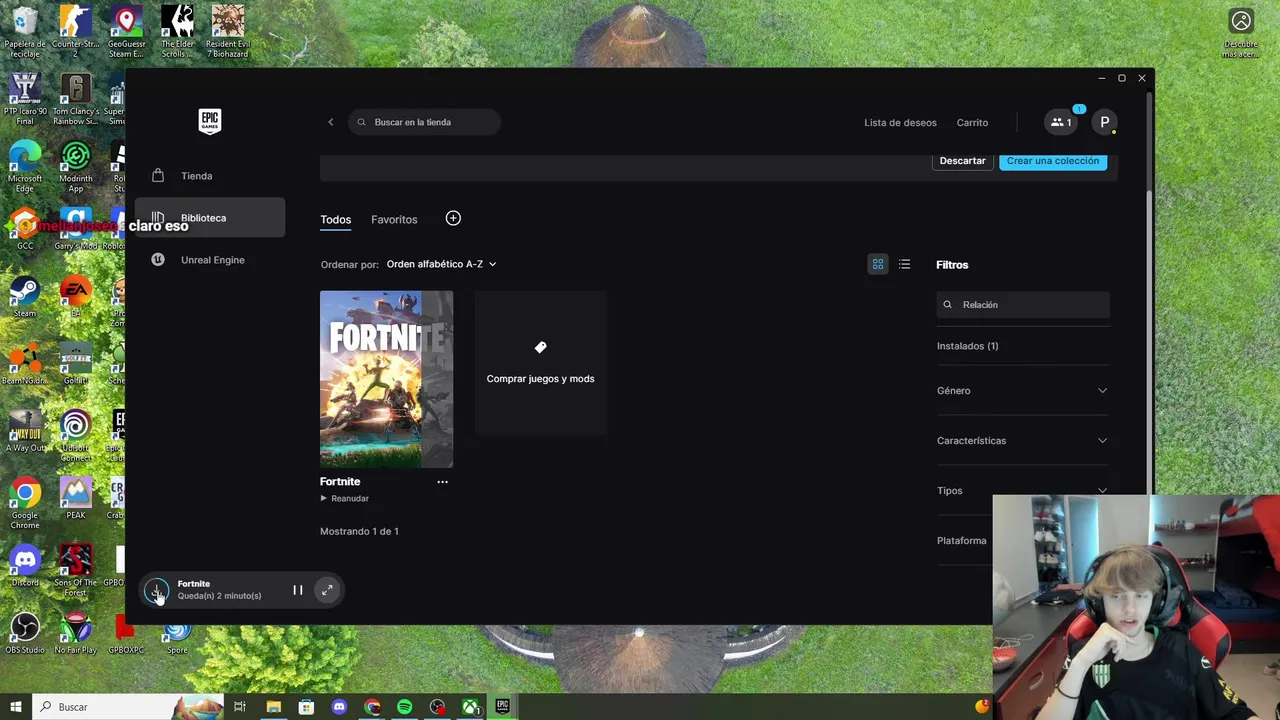Screen dimensions: 1280x720
Task: Open Xbox app from the taskbar
Action: click(x=470, y=707)
